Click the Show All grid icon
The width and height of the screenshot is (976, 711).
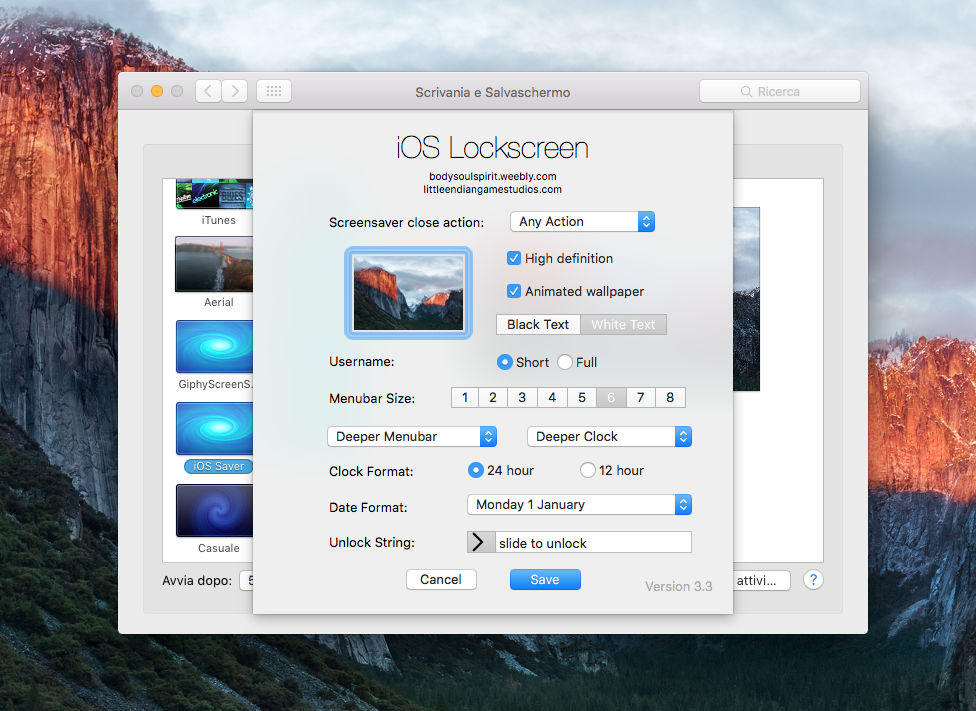coord(273,90)
